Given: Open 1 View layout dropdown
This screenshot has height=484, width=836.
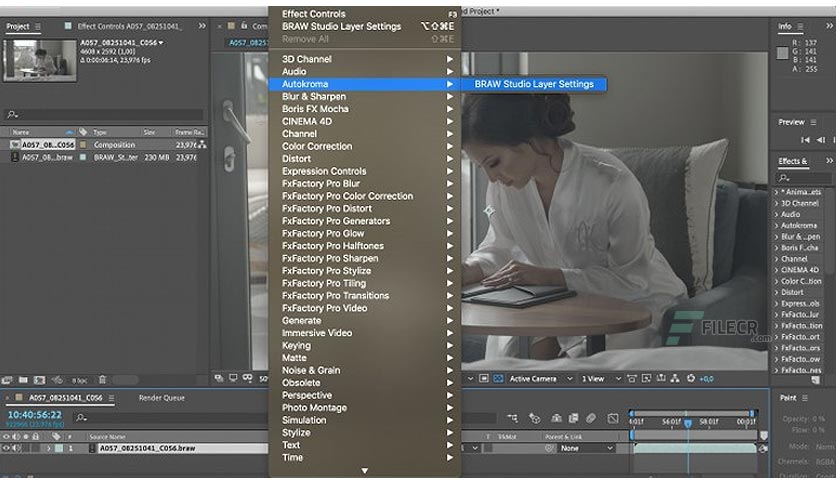Looking at the screenshot, I should click(601, 378).
